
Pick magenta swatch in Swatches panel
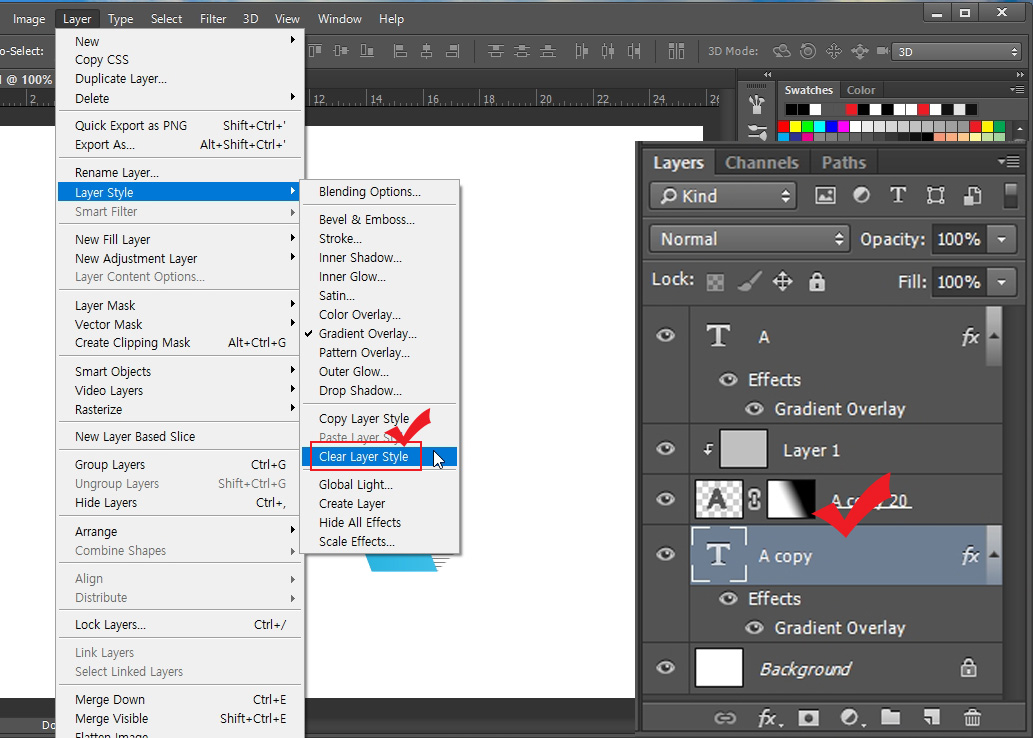click(x=843, y=127)
